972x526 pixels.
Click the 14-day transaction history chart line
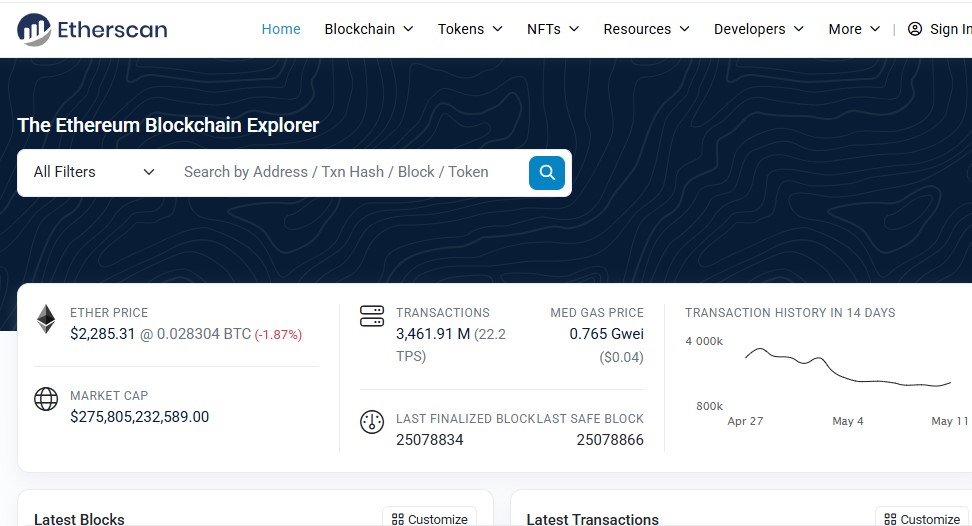click(x=847, y=369)
